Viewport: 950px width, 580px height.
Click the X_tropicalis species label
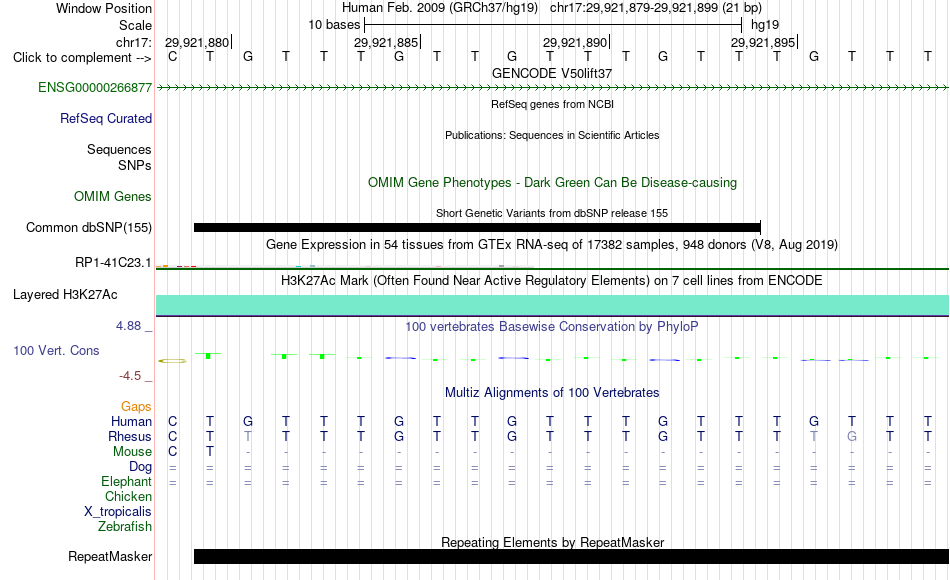(118, 512)
